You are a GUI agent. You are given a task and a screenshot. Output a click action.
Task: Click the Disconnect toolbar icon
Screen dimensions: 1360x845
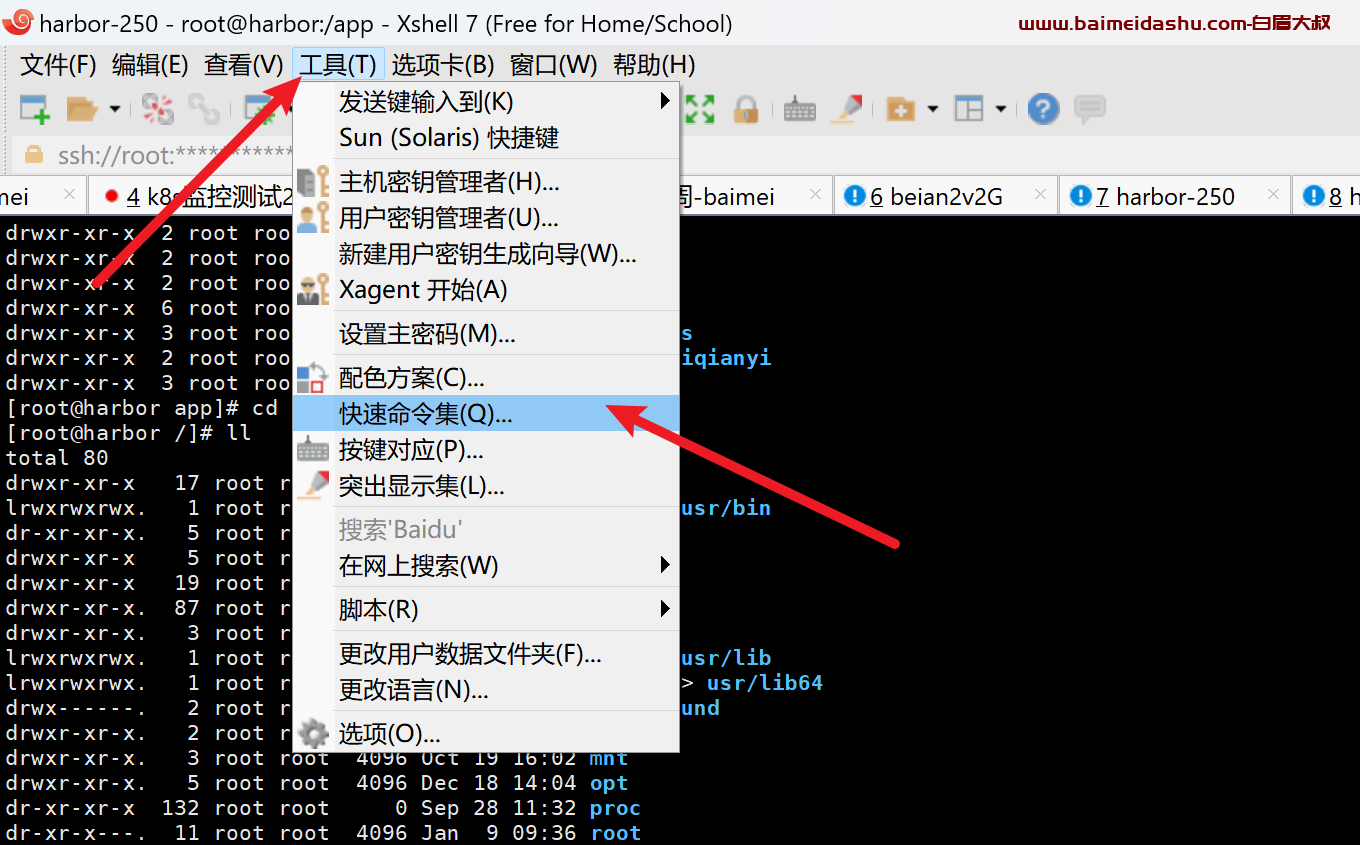coord(157,108)
